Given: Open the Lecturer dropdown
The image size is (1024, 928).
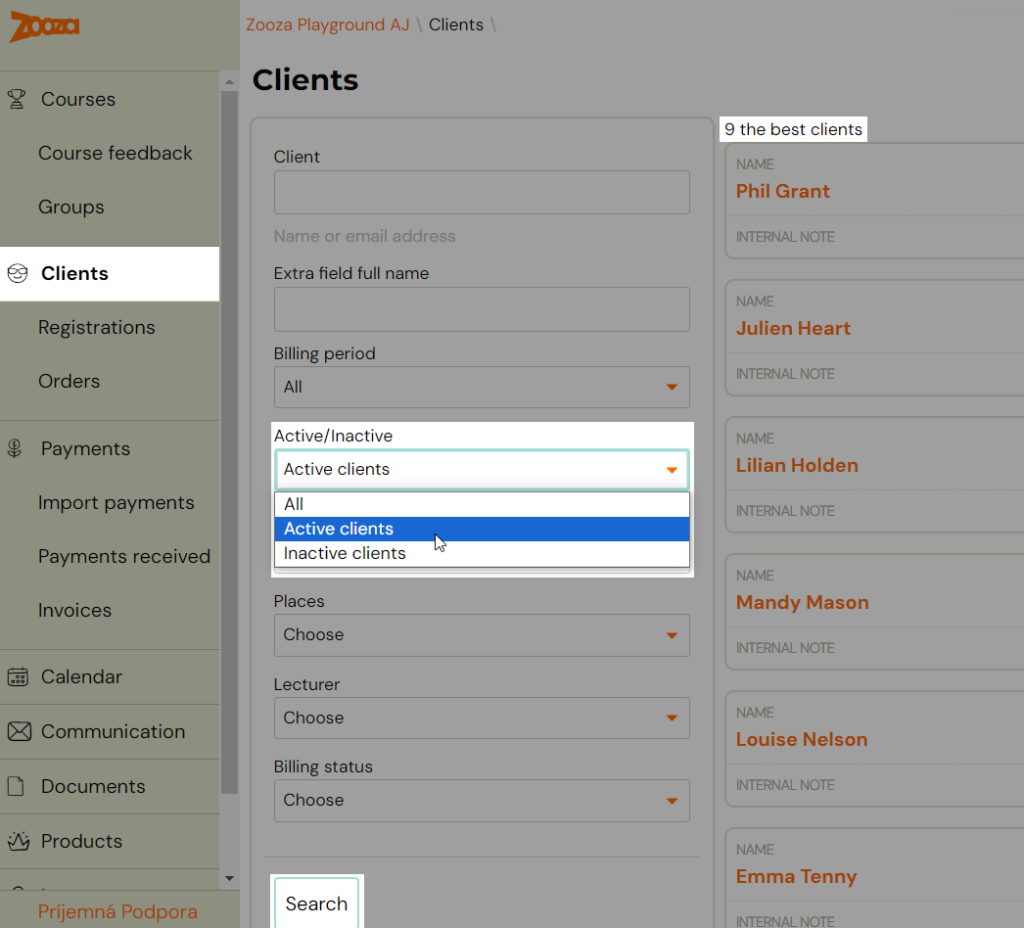Looking at the screenshot, I should click(481, 718).
